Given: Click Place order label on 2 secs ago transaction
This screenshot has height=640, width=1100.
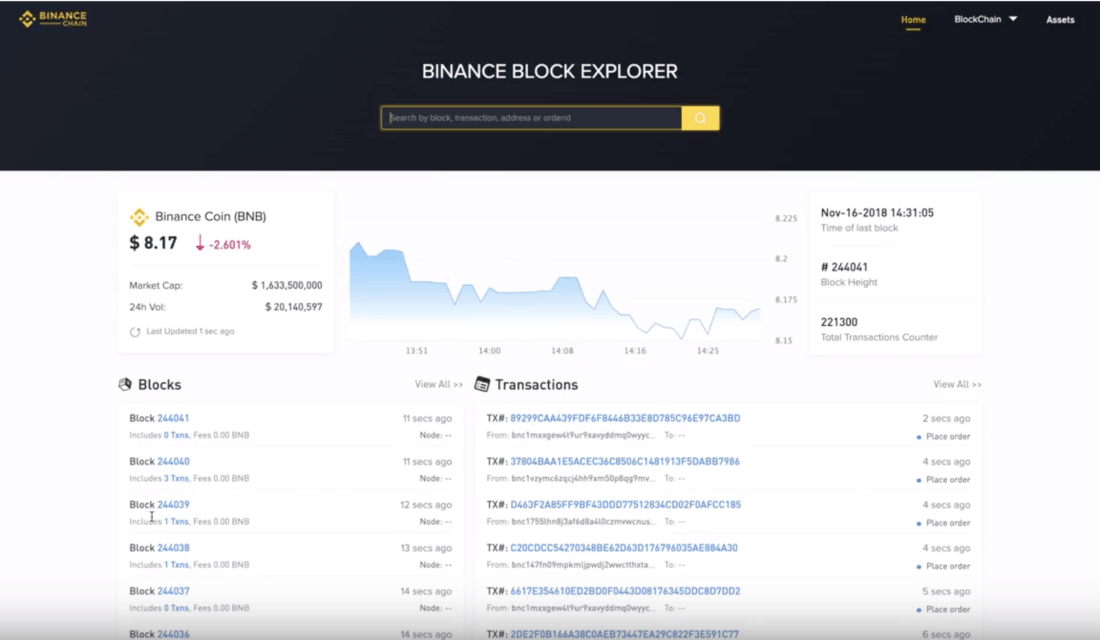Looking at the screenshot, I should [x=948, y=436].
